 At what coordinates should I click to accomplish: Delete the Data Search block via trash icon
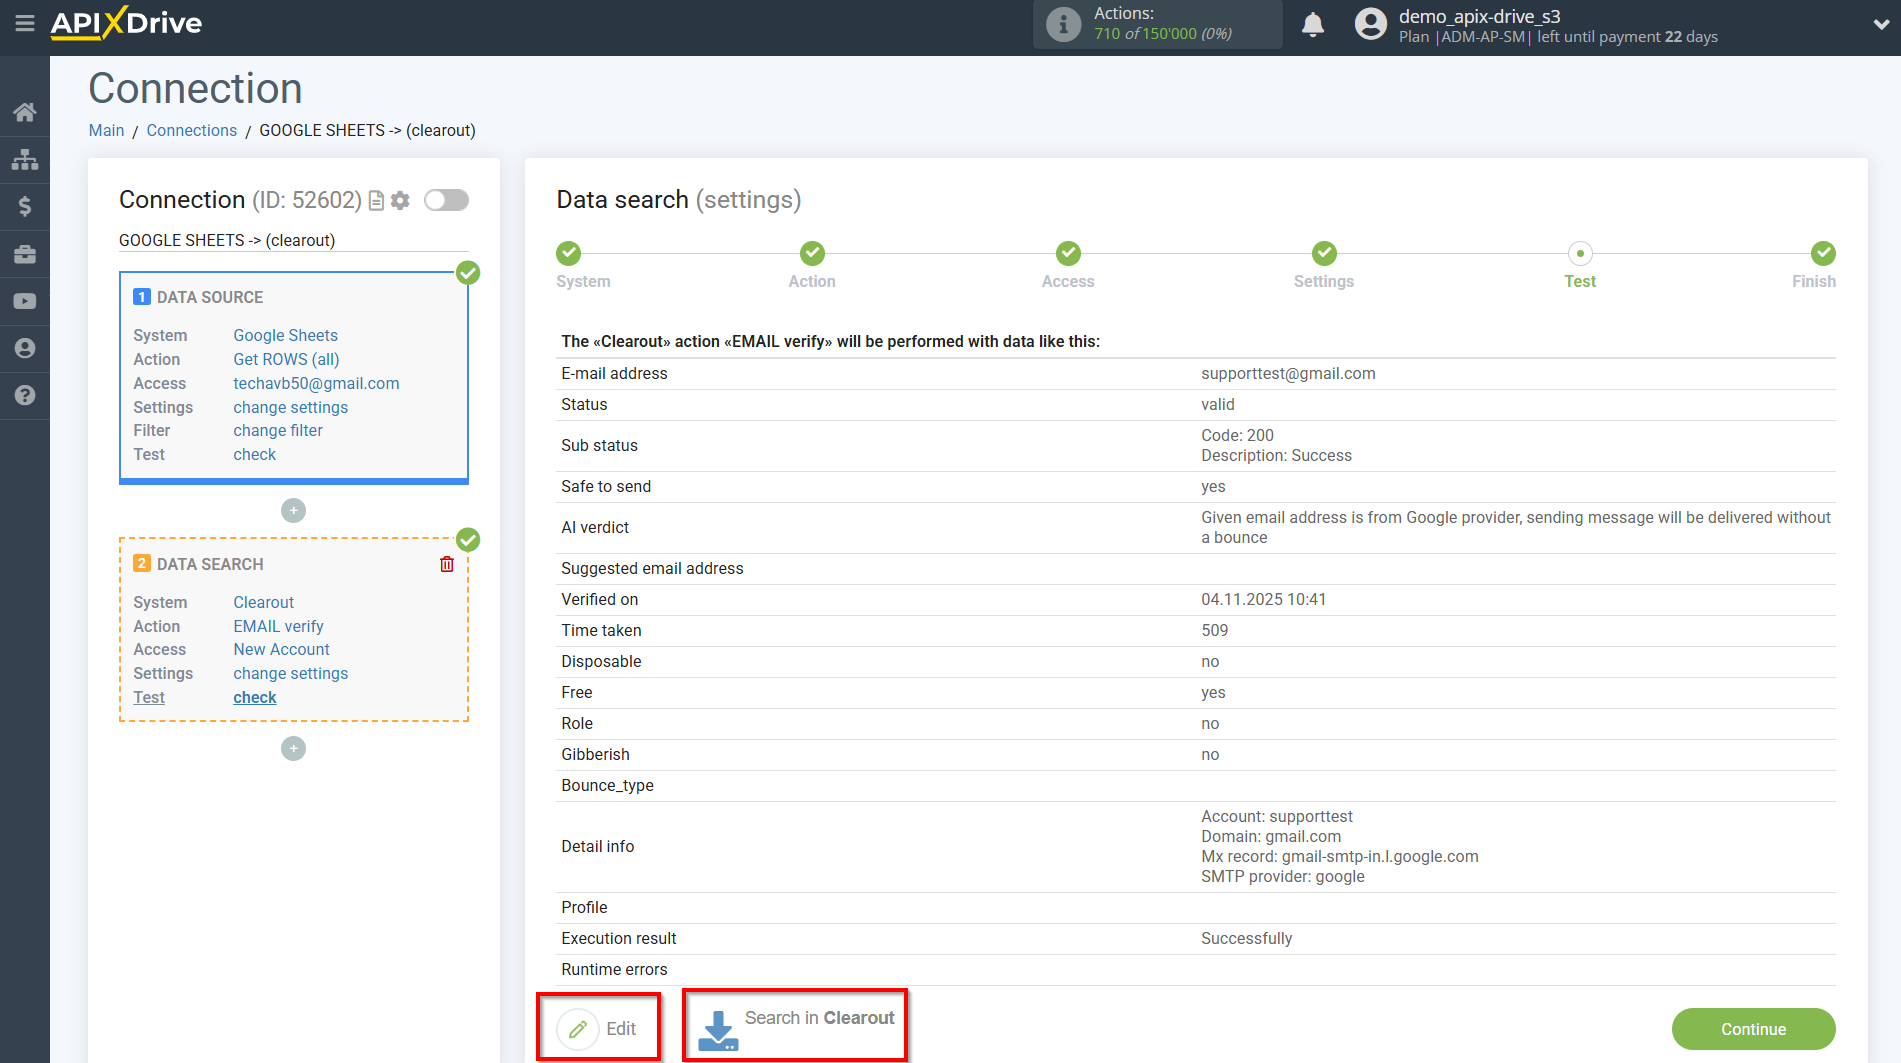point(447,563)
